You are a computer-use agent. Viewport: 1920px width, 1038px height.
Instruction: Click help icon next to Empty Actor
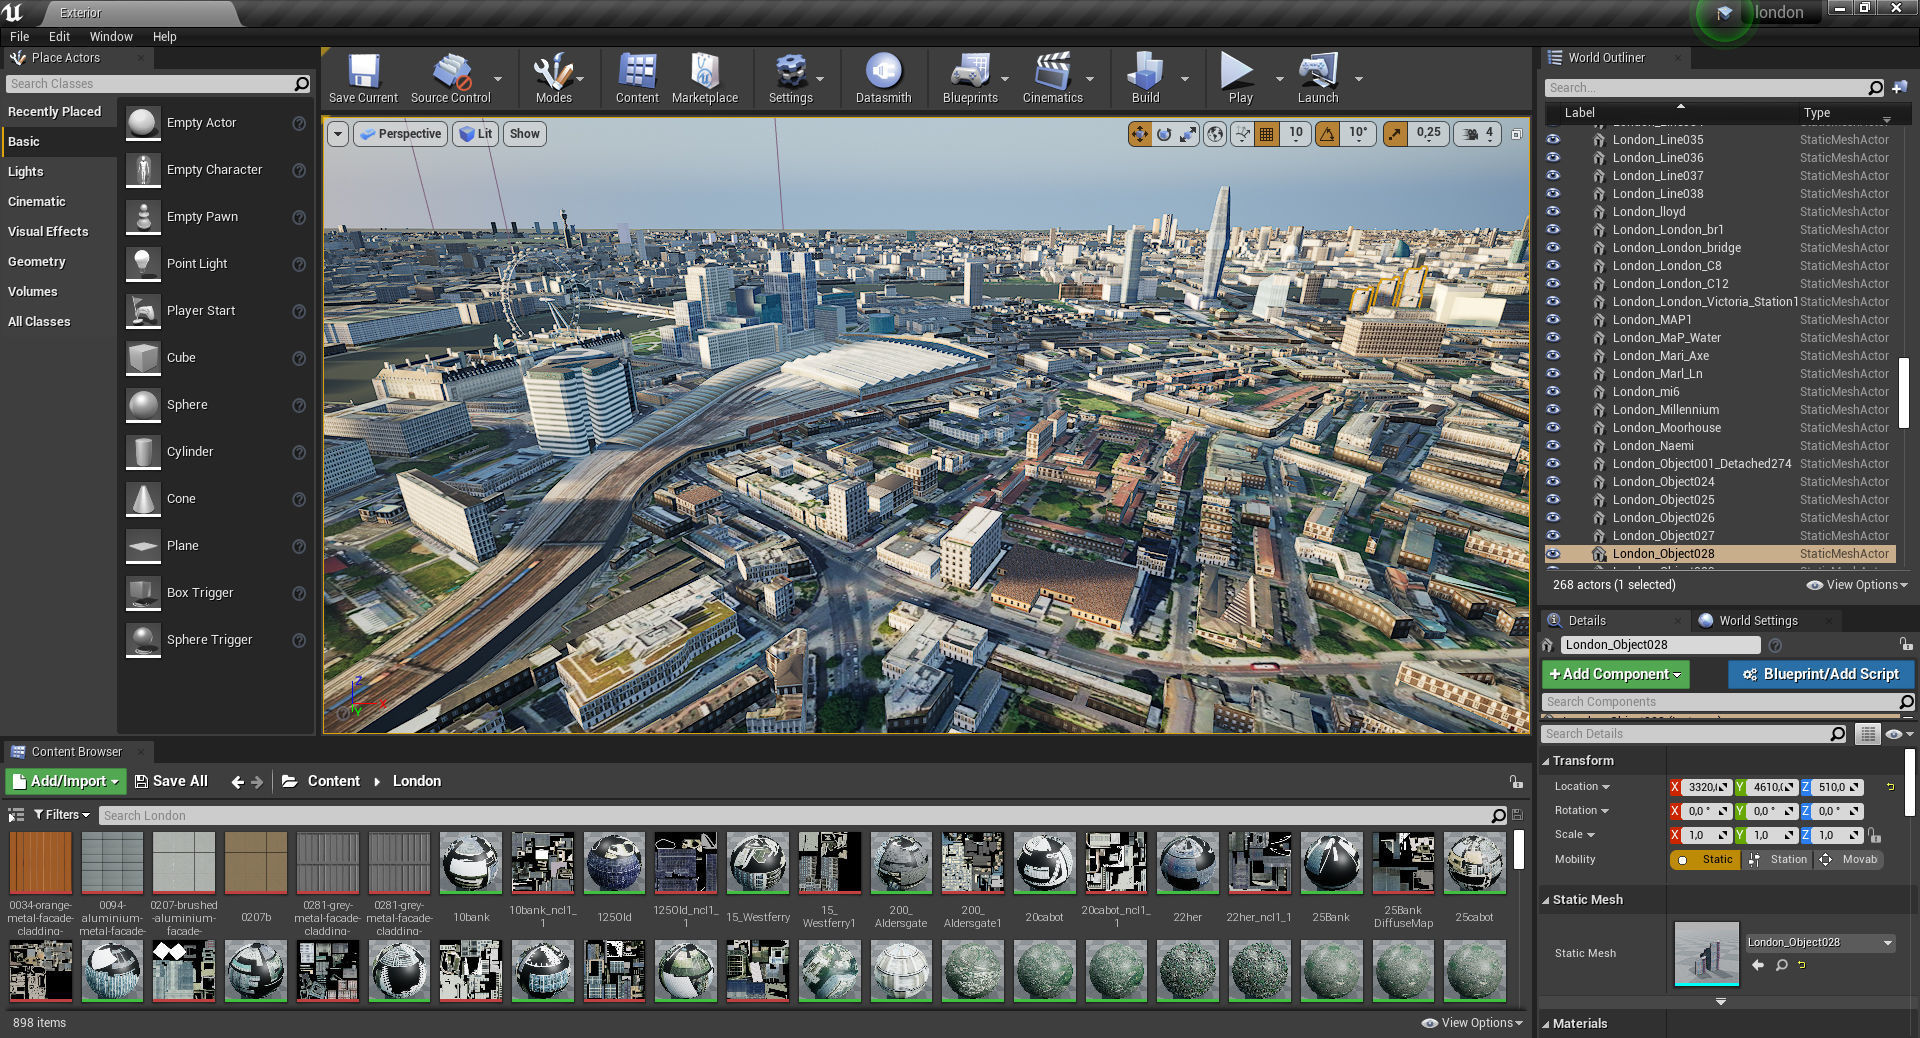tap(299, 123)
